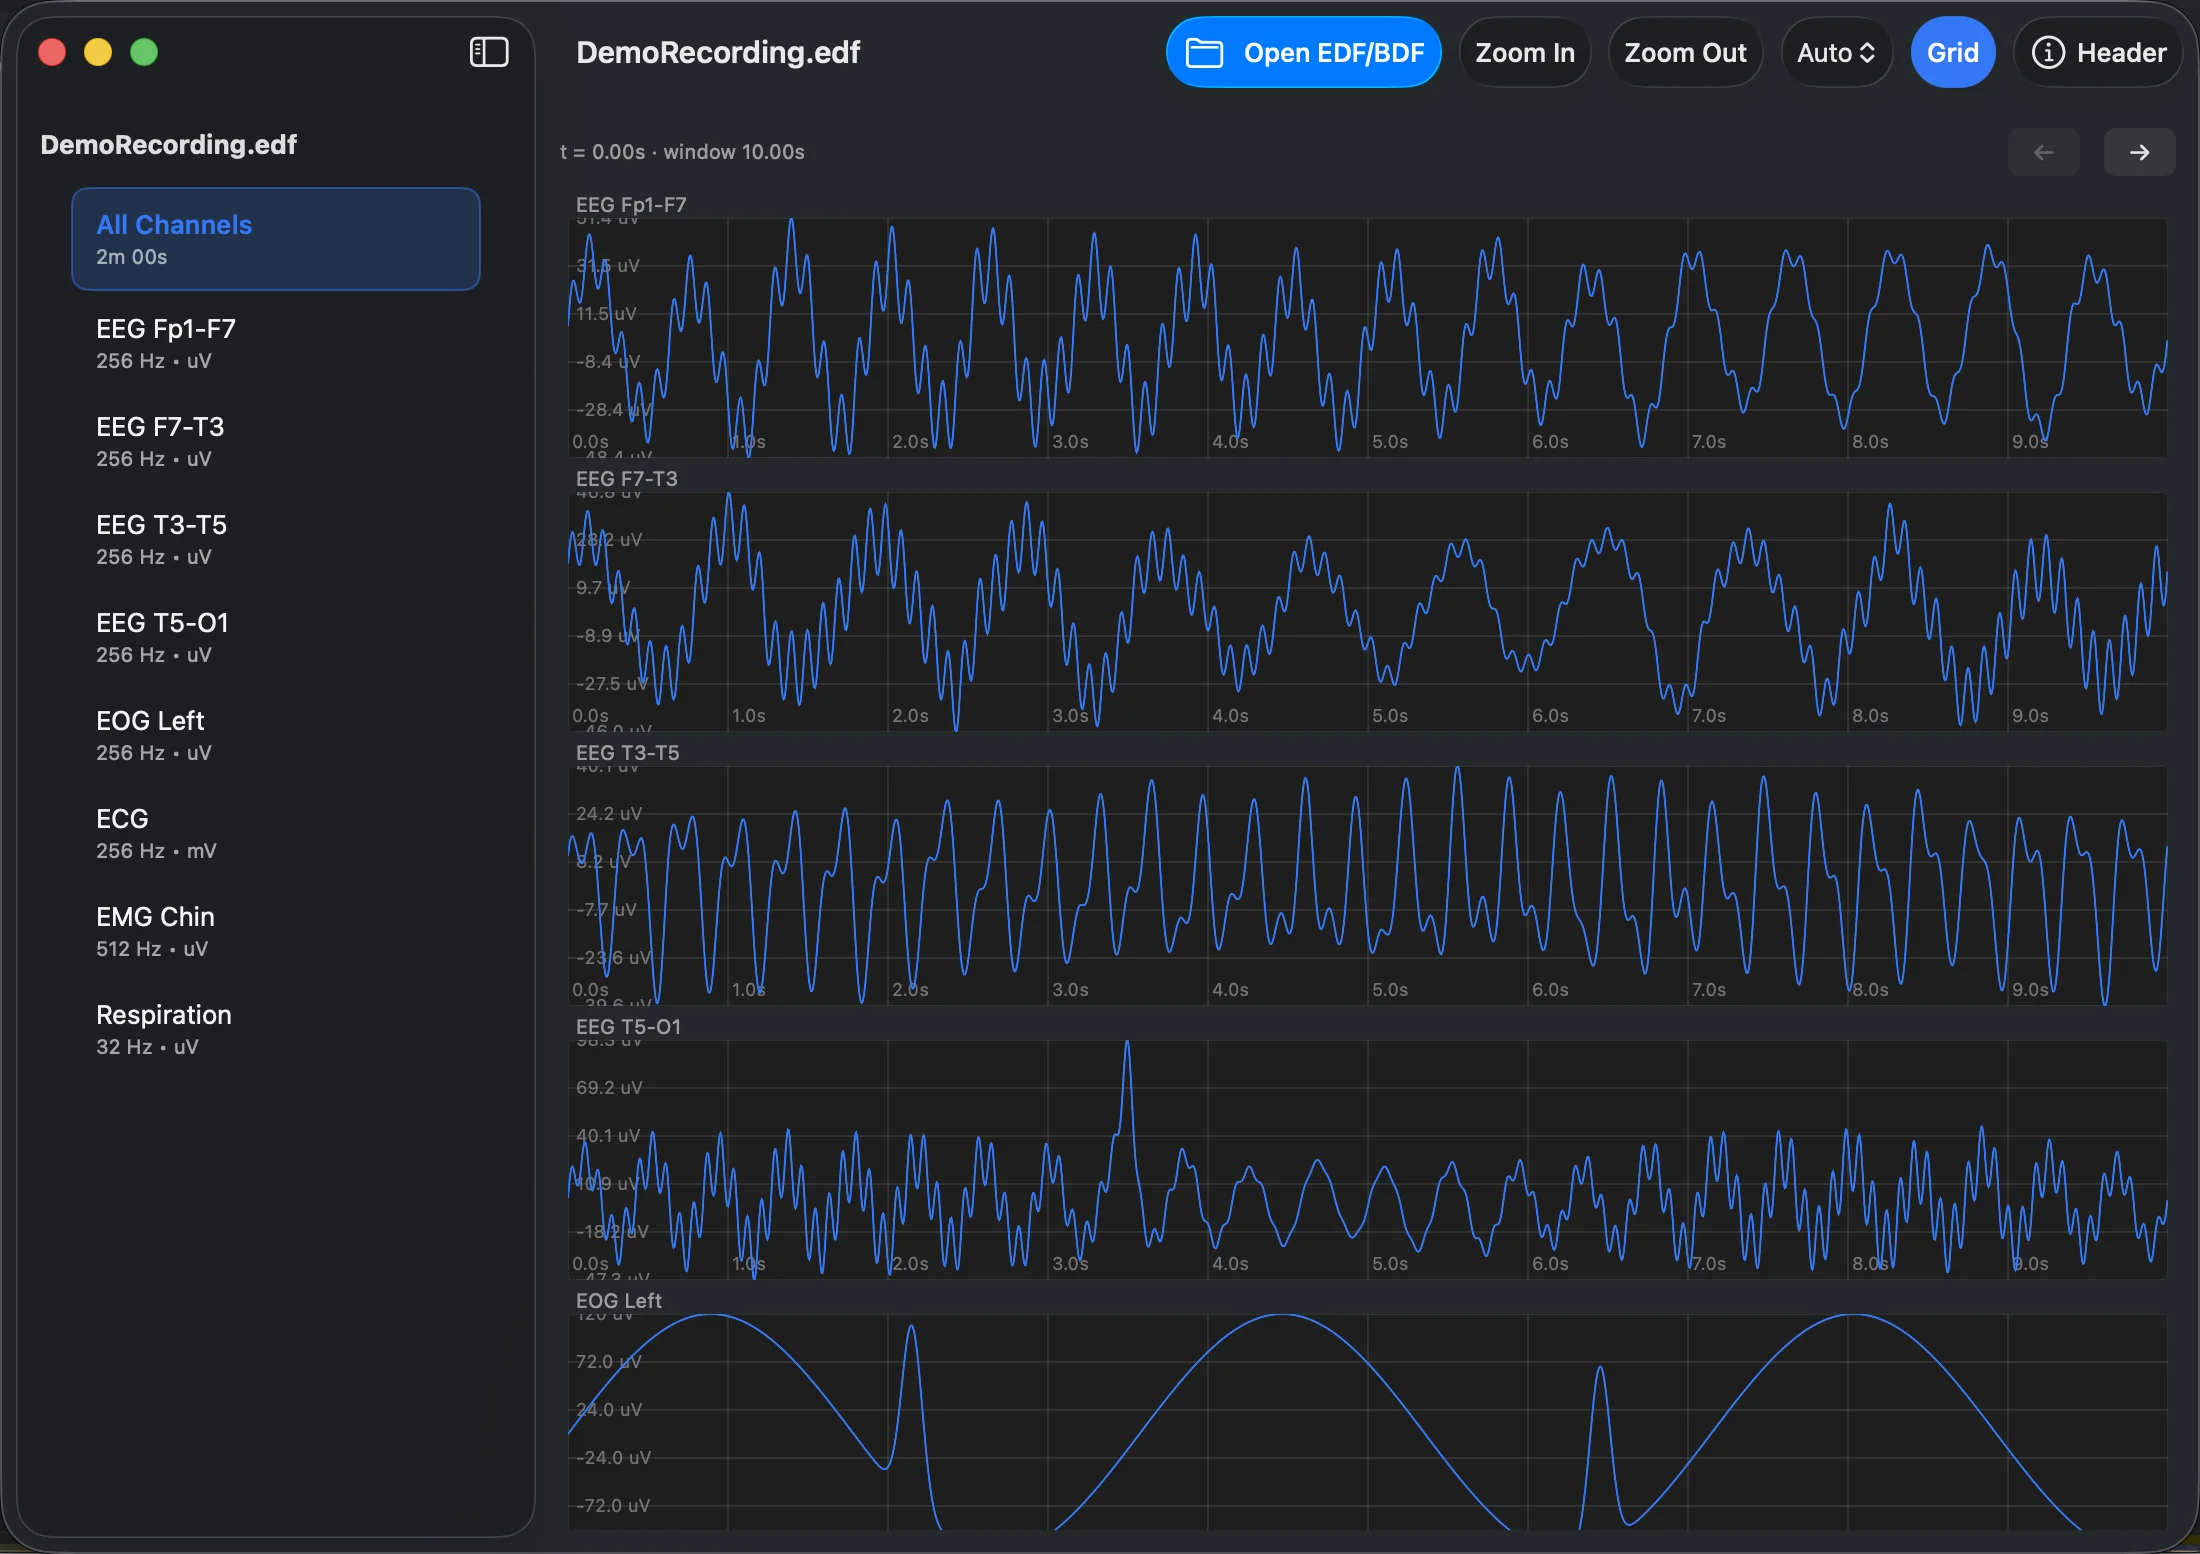Click the EEG F7-T3 plot label
The width and height of the screenshot is (2200, 1554).
626,478
